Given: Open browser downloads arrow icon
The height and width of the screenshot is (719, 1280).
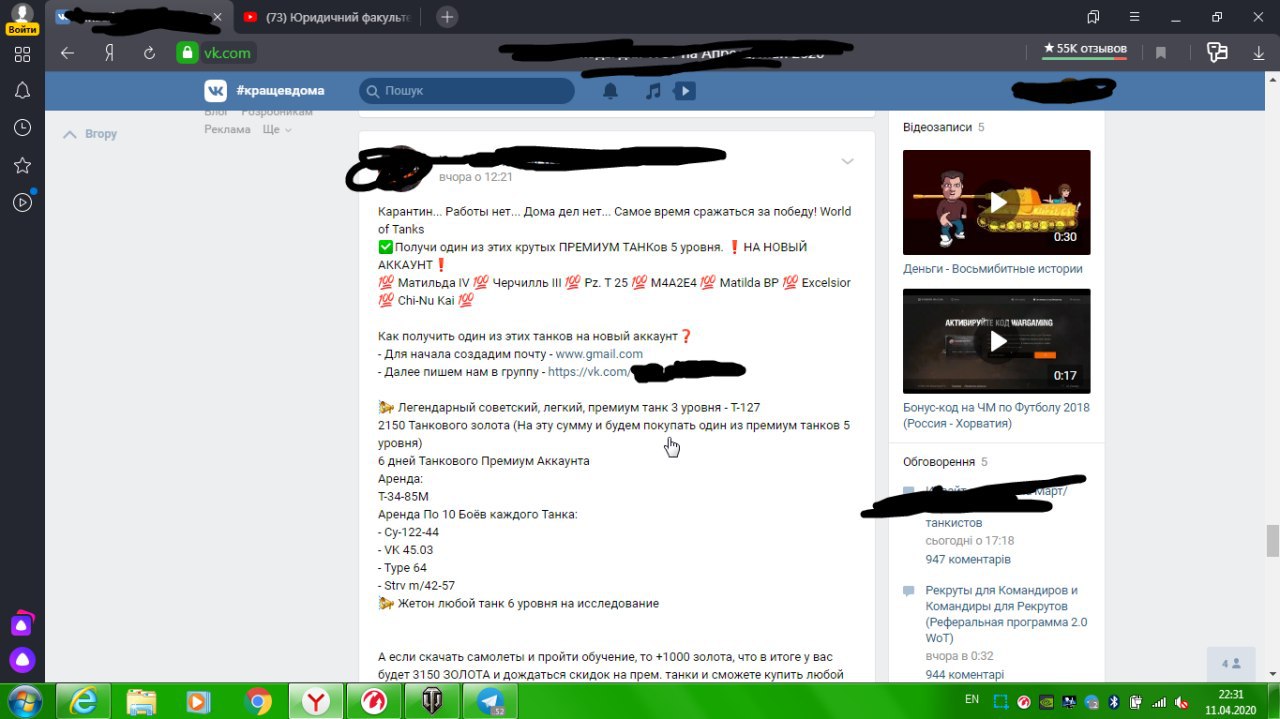Looking at the screenshot, I should click(x=1259, y=53).
